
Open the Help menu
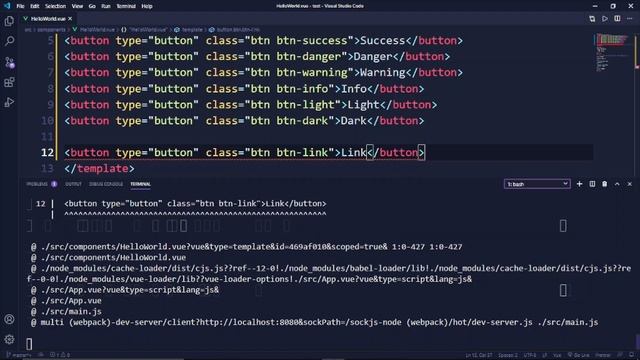click(x=147, y=6)
